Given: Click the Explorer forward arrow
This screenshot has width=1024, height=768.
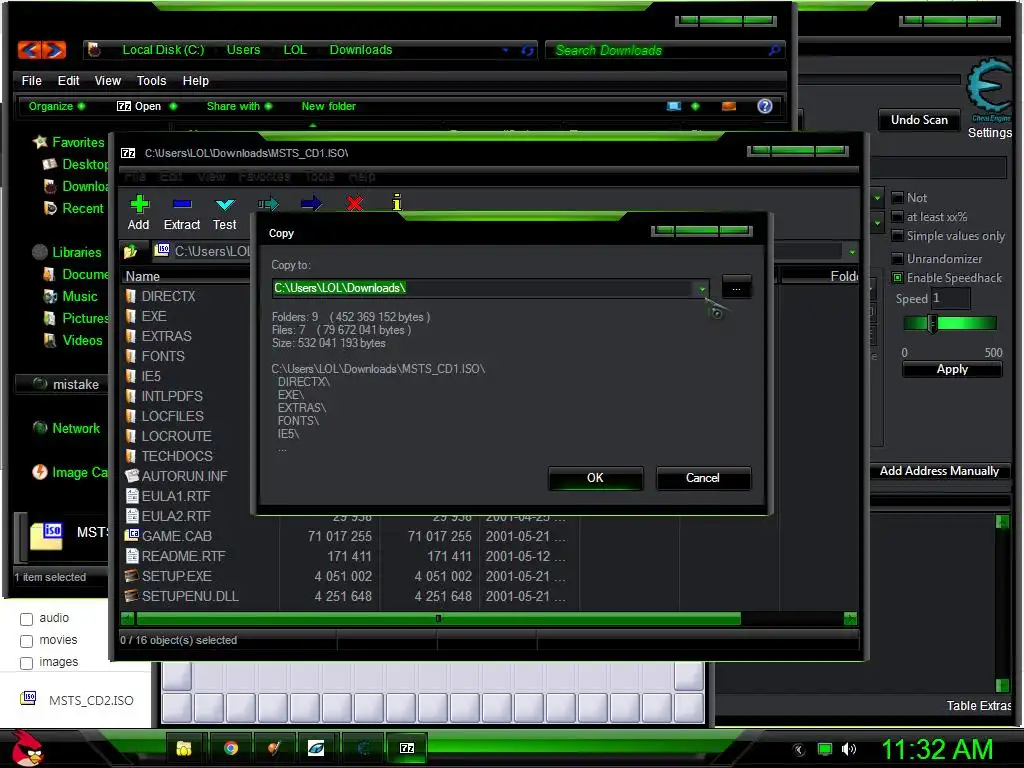Looking at the screenshot, I should click(54, 50).
